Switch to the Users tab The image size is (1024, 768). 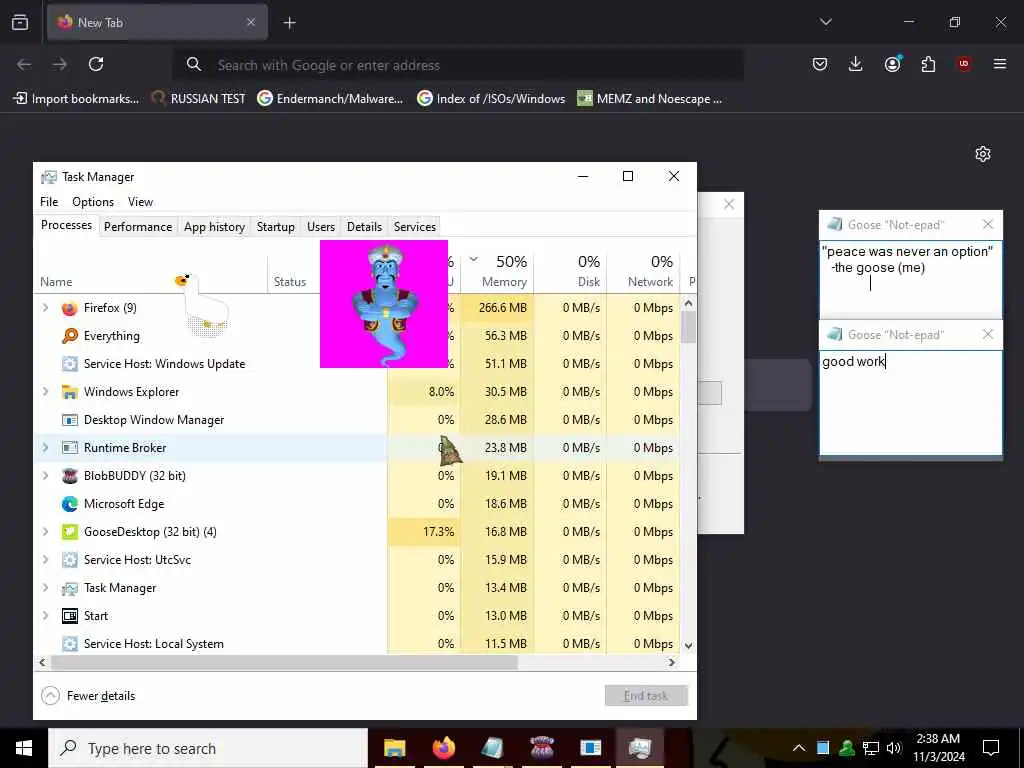point(321,227)
